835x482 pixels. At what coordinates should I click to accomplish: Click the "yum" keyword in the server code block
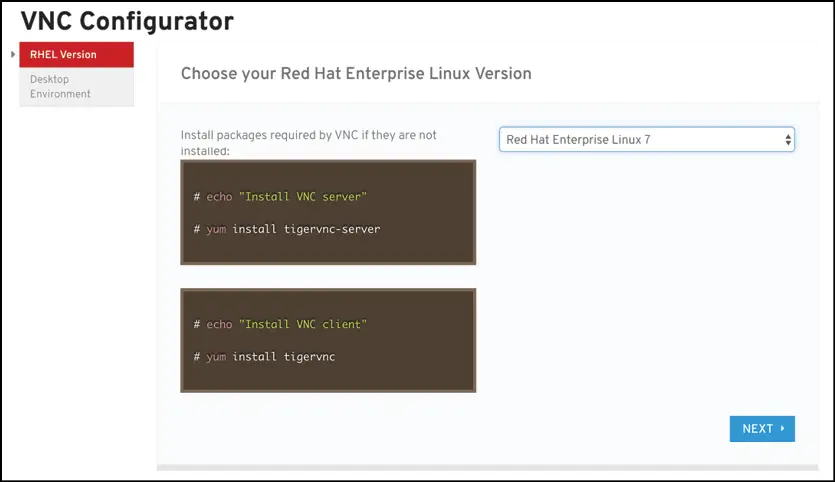click(x=217, y=229)
